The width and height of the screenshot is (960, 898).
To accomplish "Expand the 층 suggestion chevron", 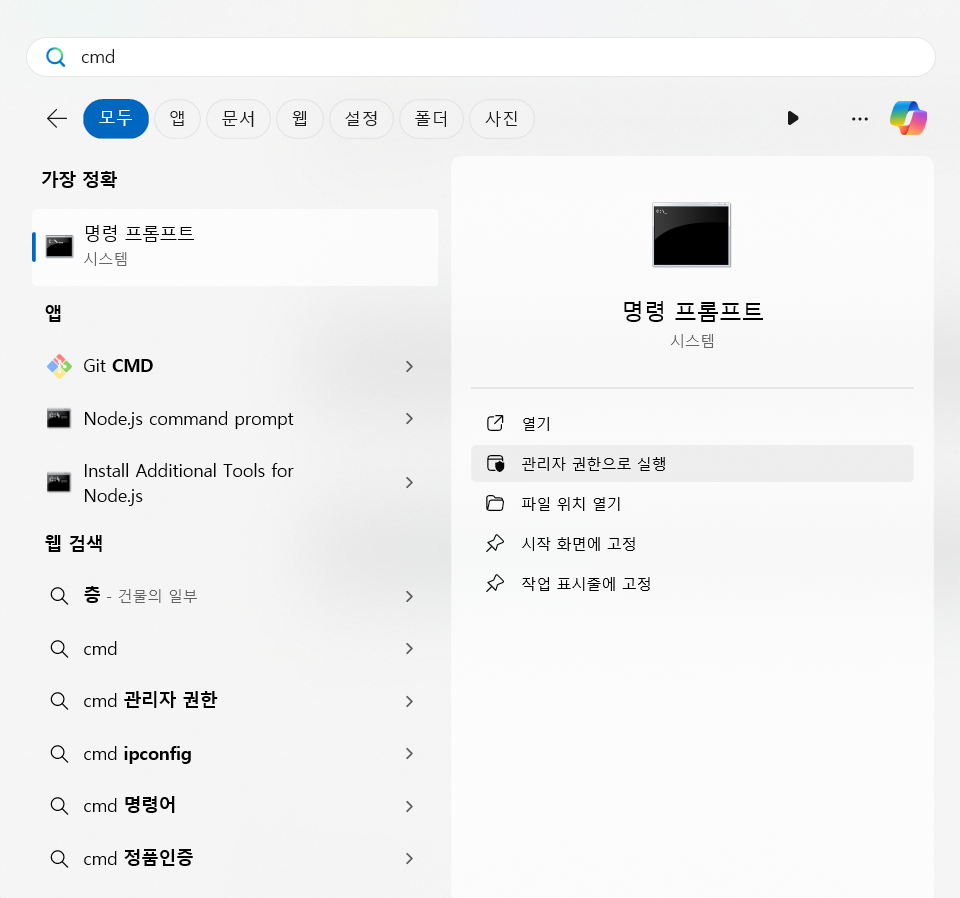I will (410, 596).
